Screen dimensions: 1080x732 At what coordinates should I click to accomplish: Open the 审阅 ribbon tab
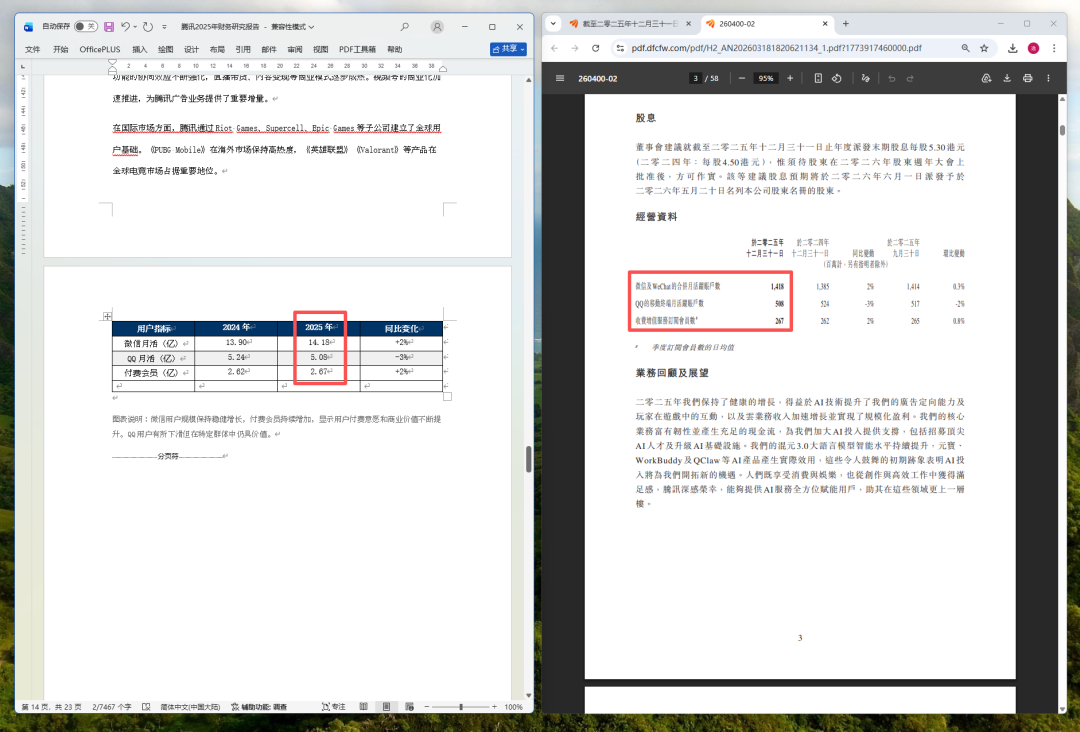click(x=295, y=50)
